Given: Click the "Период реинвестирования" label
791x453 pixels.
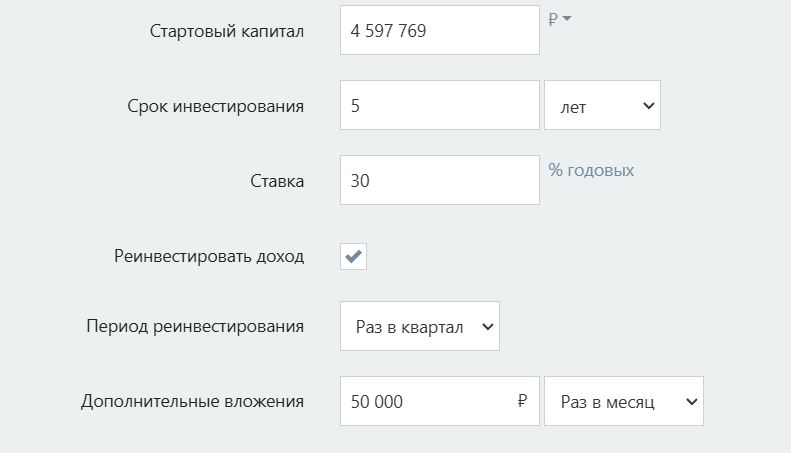Looking at the screenshot, I should 195,326.
